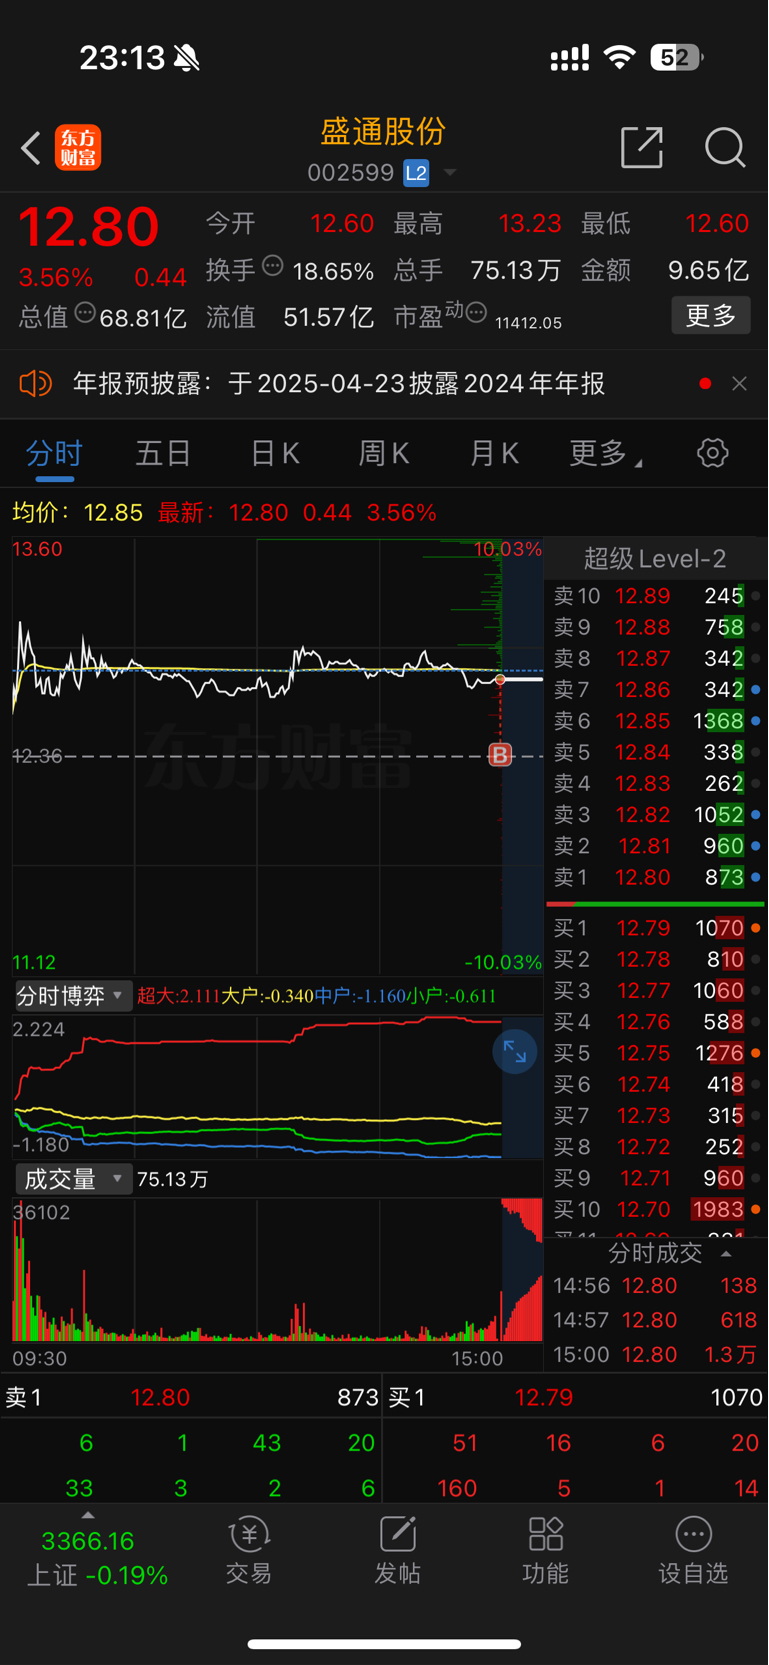This screenshot has height=1665, width=769.
Task: Expand the 更多 chart period menu
Action: (605, 454)
